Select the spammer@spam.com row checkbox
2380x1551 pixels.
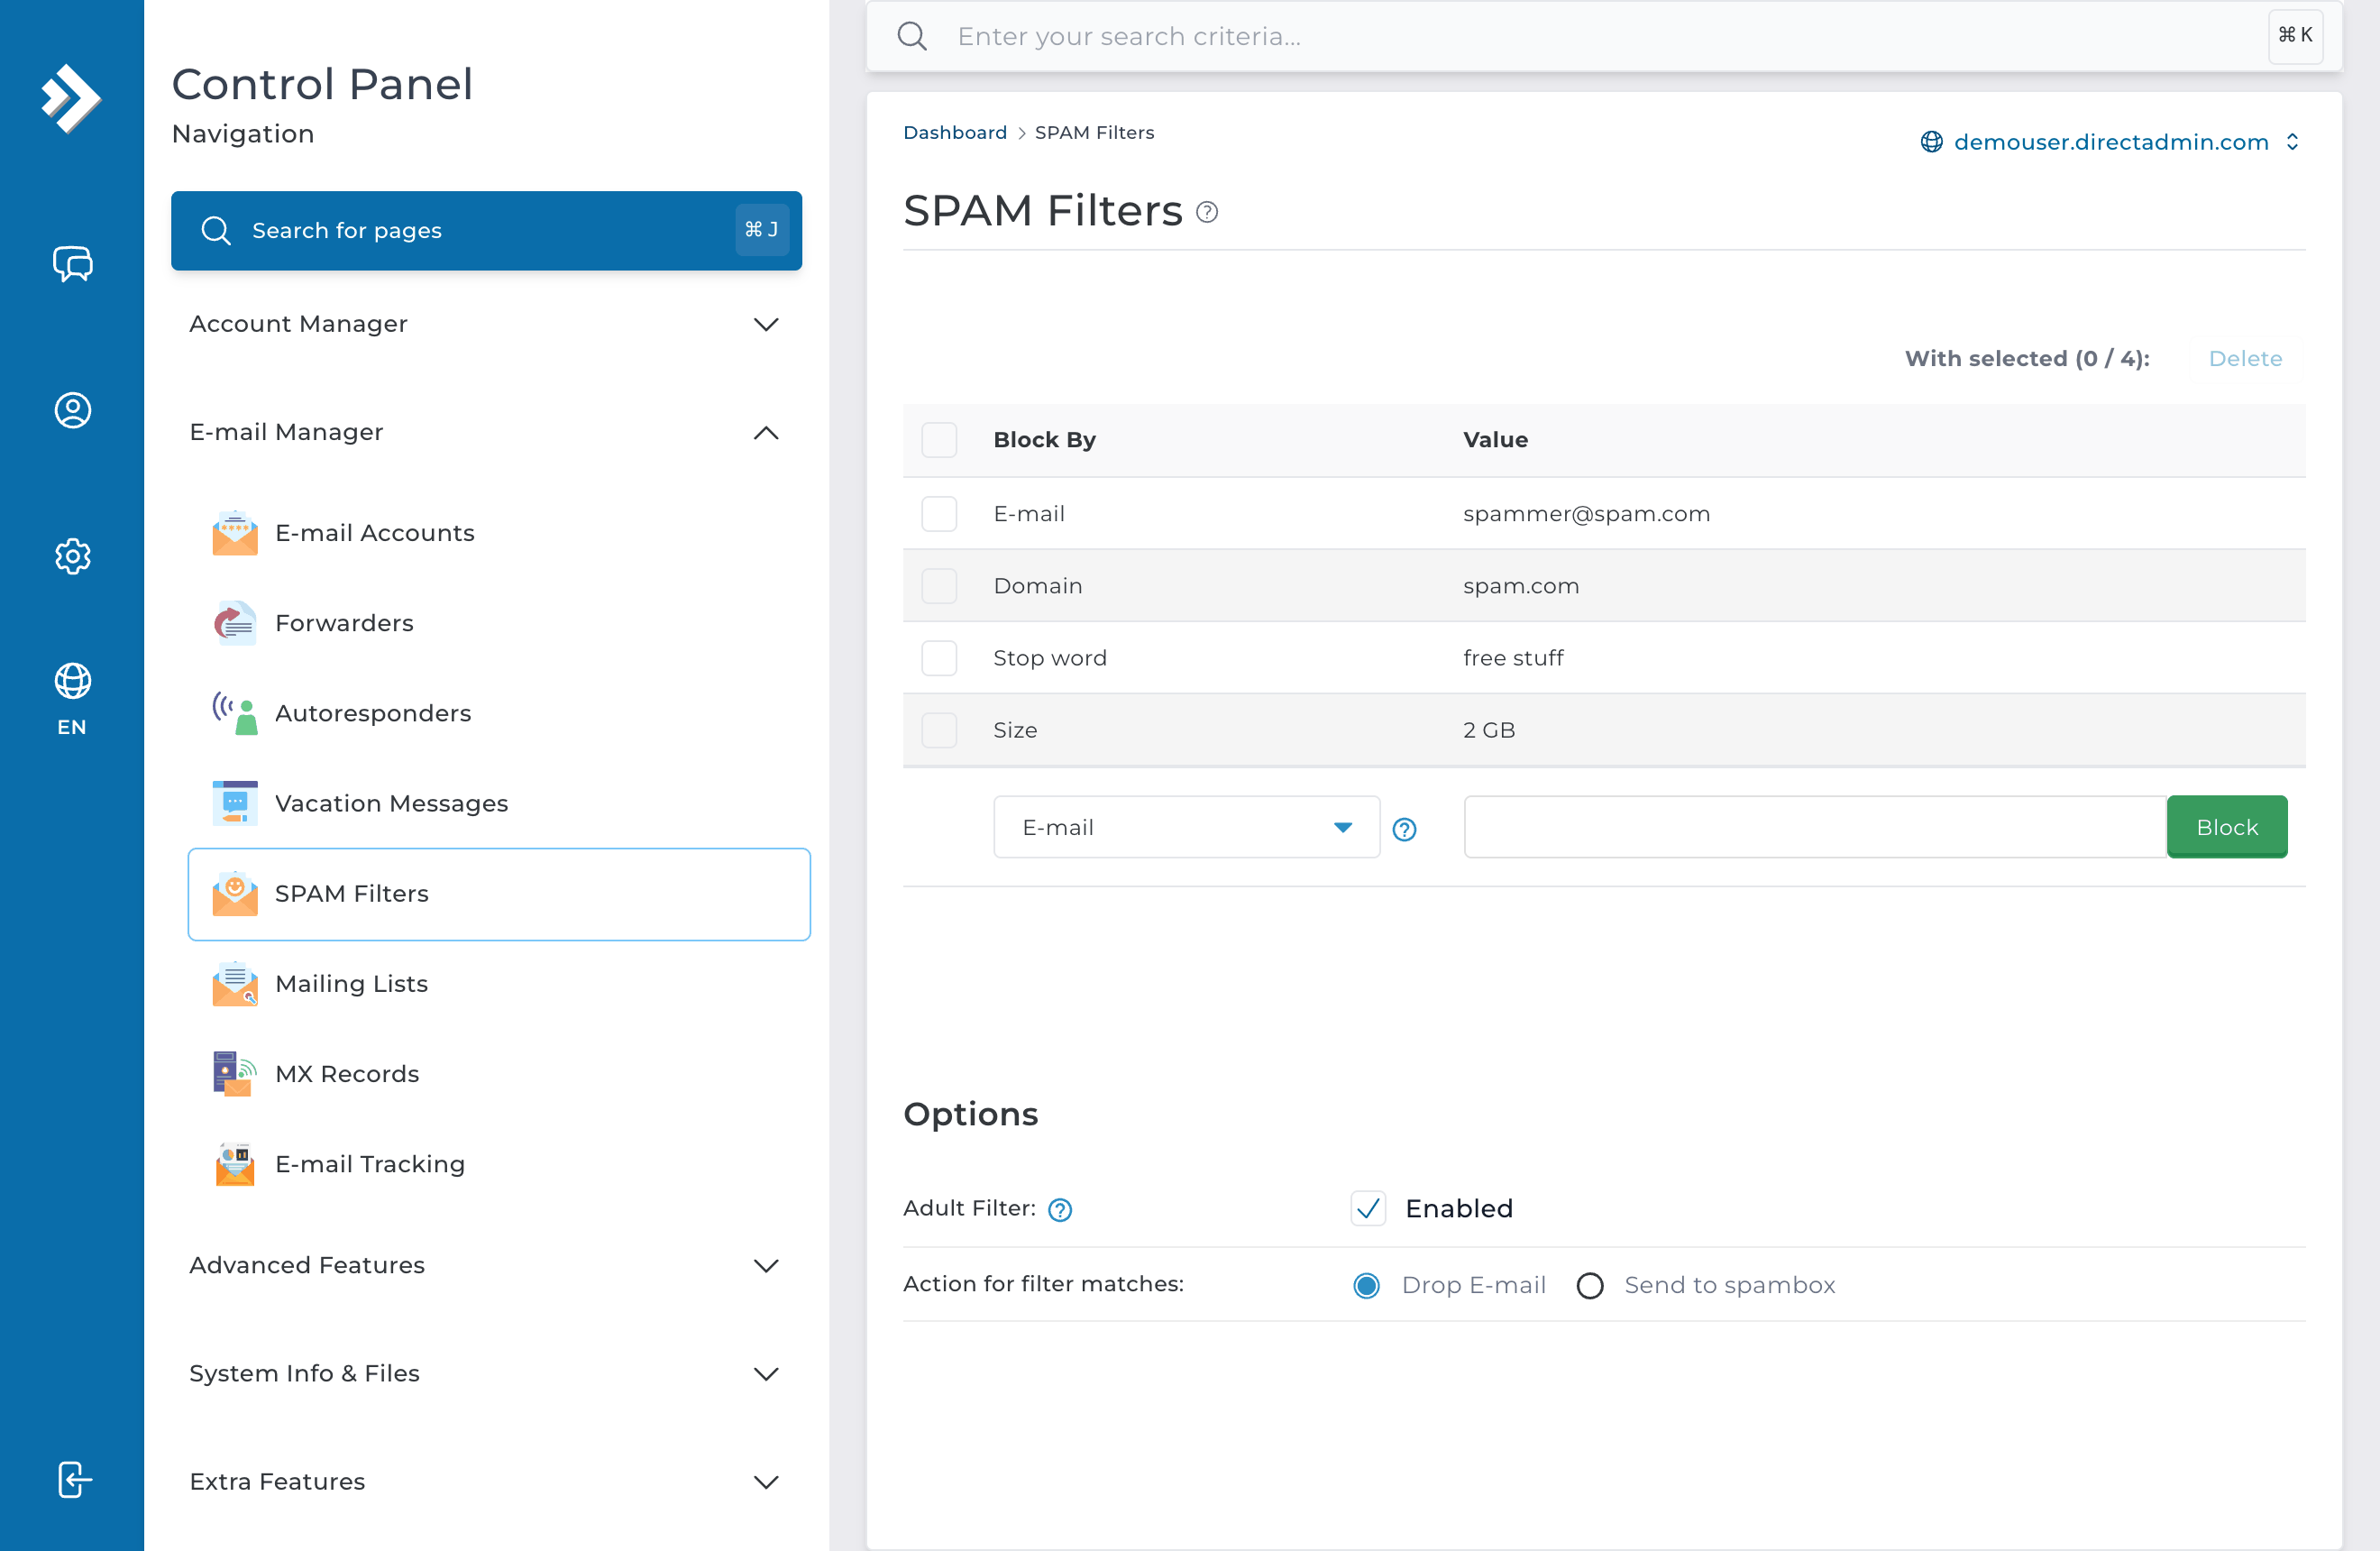coord(939,514)
